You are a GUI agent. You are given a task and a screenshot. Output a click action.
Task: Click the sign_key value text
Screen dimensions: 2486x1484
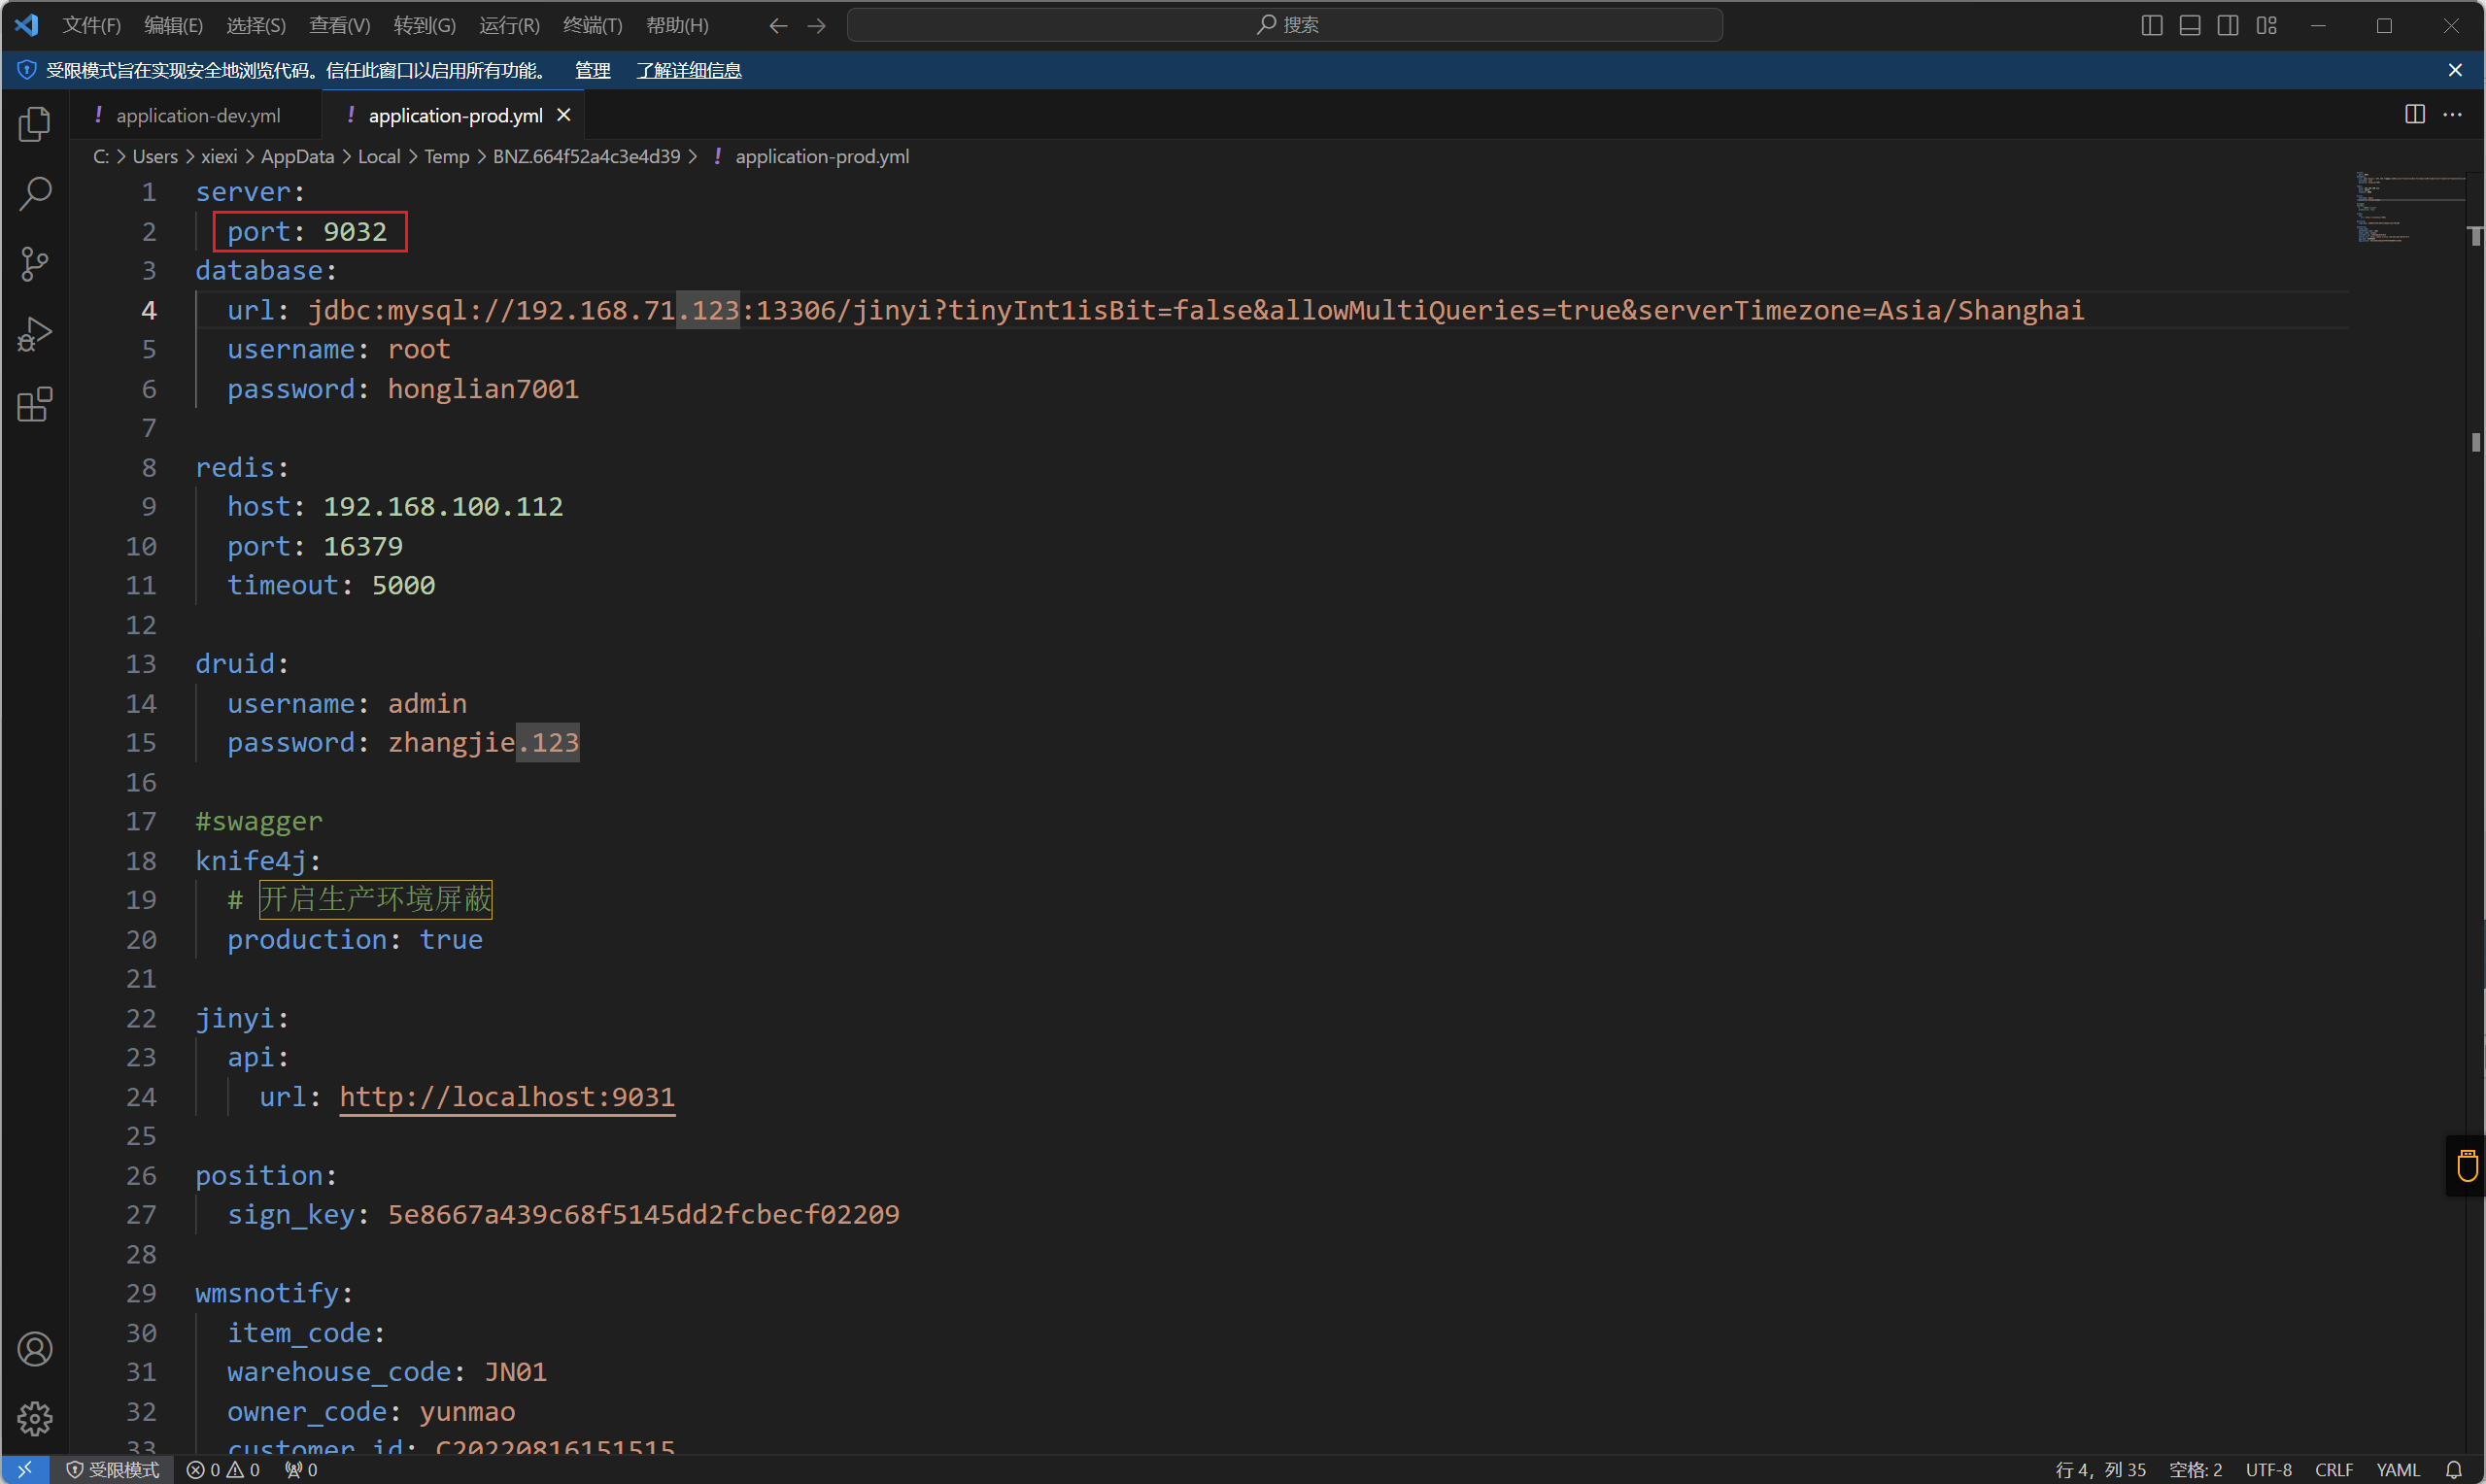643,1214
